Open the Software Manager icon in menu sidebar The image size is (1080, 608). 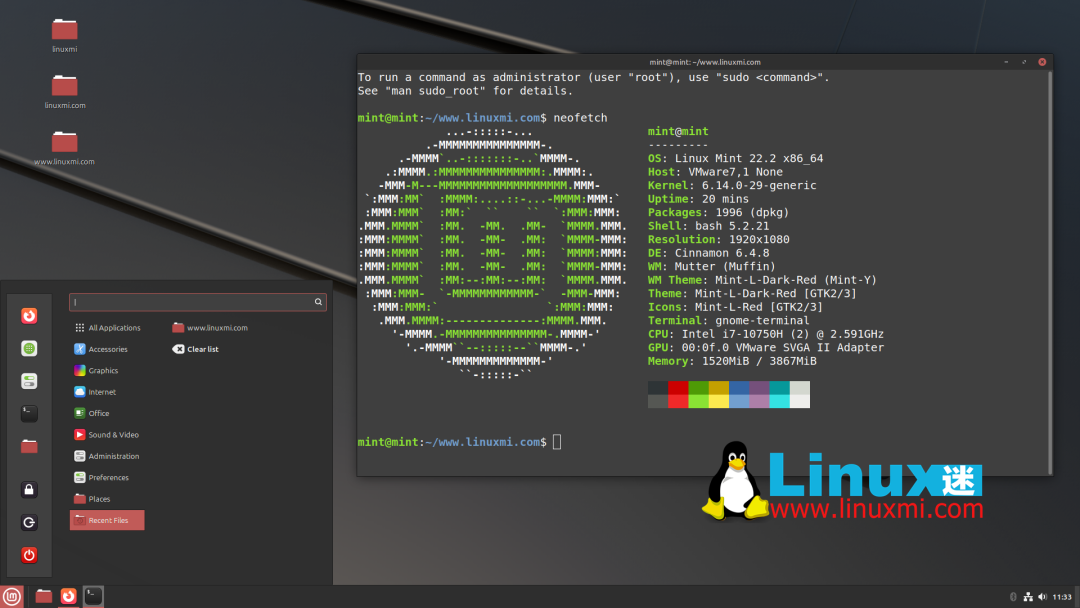[29, 348]
